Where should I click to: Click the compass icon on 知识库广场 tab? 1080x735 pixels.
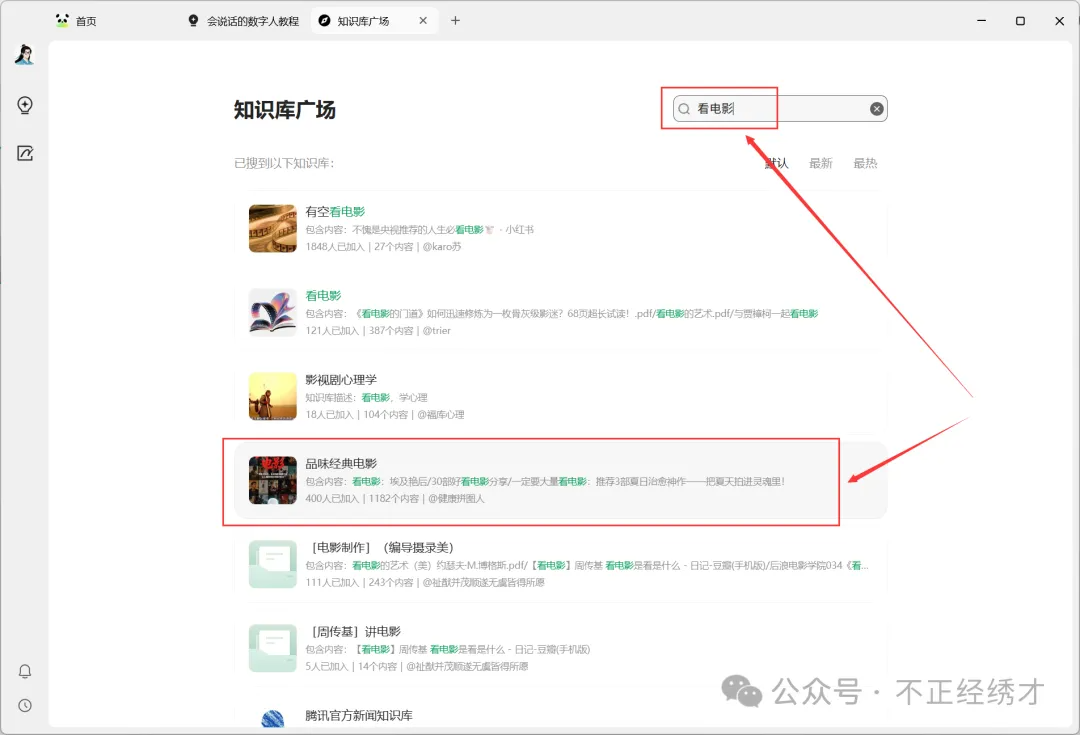[x=324, y=21]
